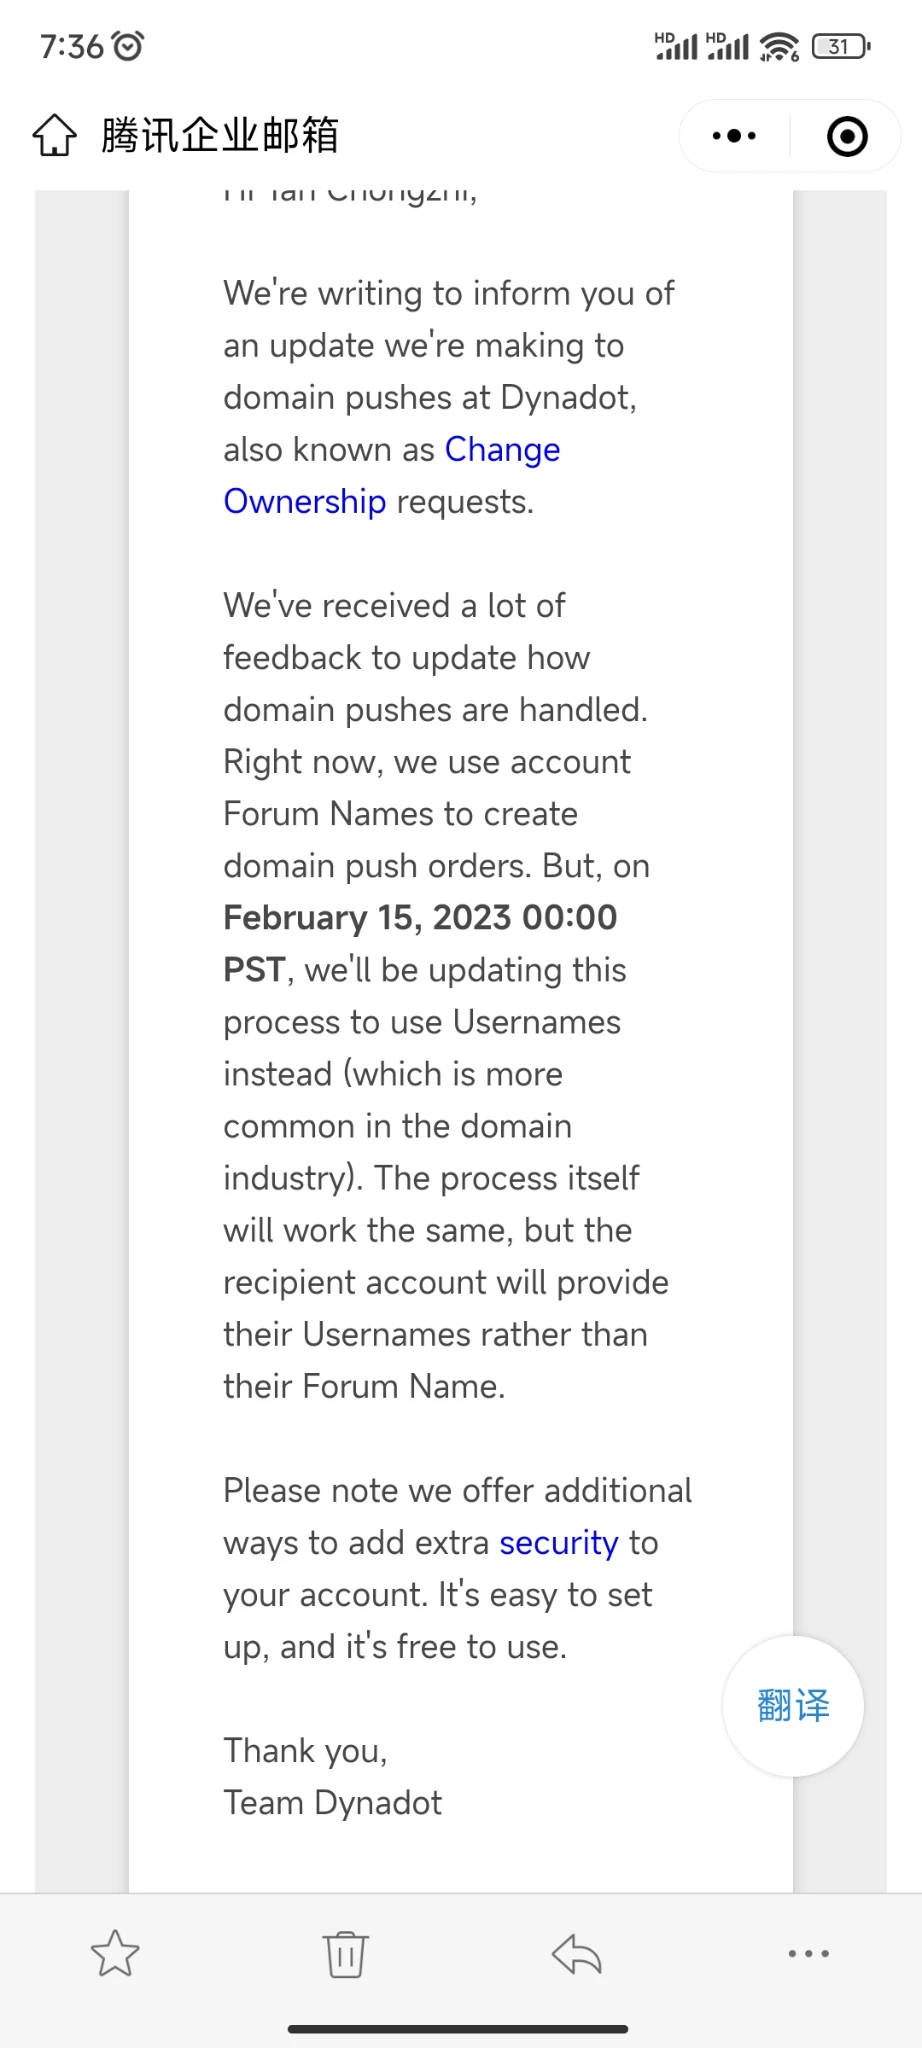922x2048 pixels.
Task: Open the mini program three-dot menu
Action: coord(734,136)
